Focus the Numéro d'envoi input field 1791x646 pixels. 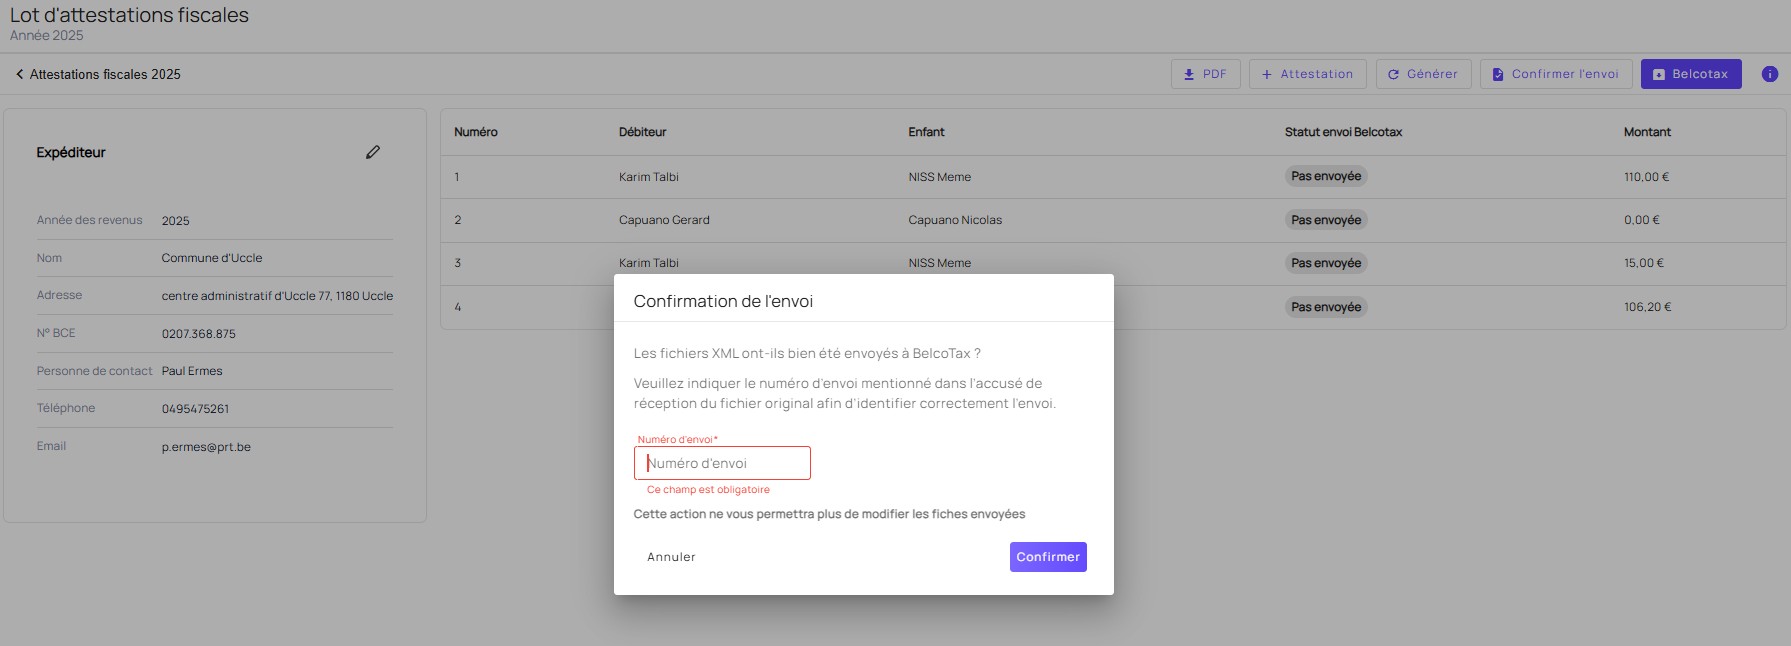[722, 463]
